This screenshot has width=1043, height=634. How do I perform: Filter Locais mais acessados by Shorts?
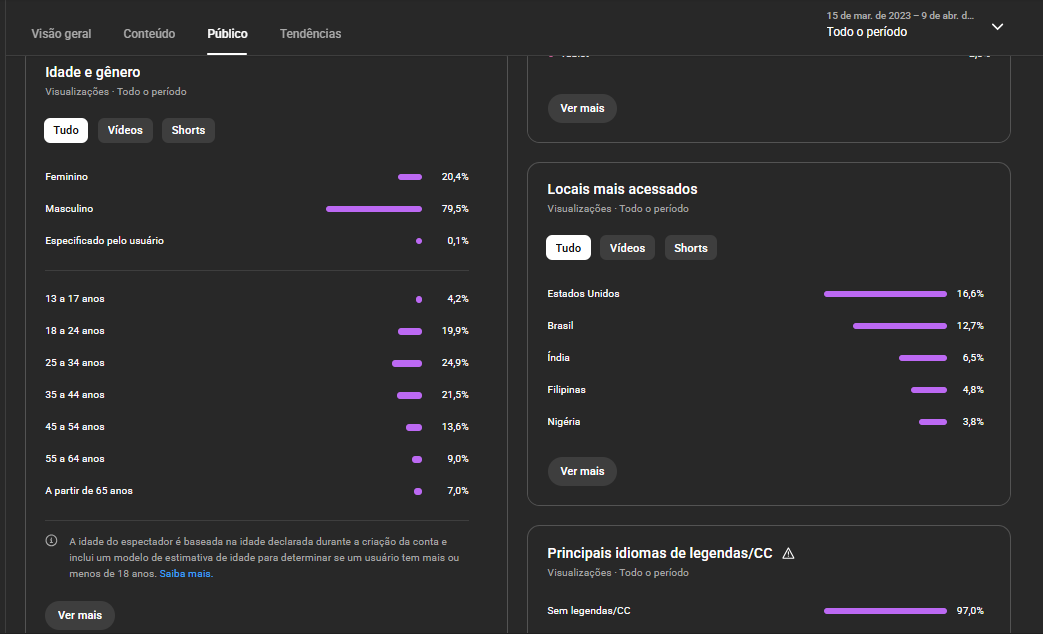pos(690,248)
